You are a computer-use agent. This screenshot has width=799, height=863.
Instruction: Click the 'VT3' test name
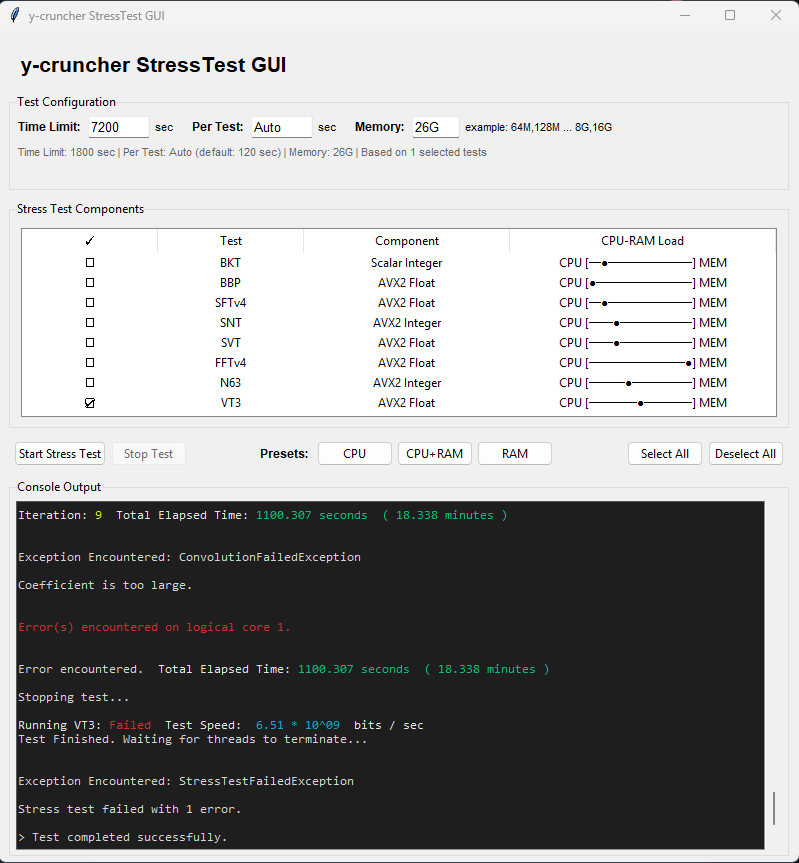pos(231,403)
